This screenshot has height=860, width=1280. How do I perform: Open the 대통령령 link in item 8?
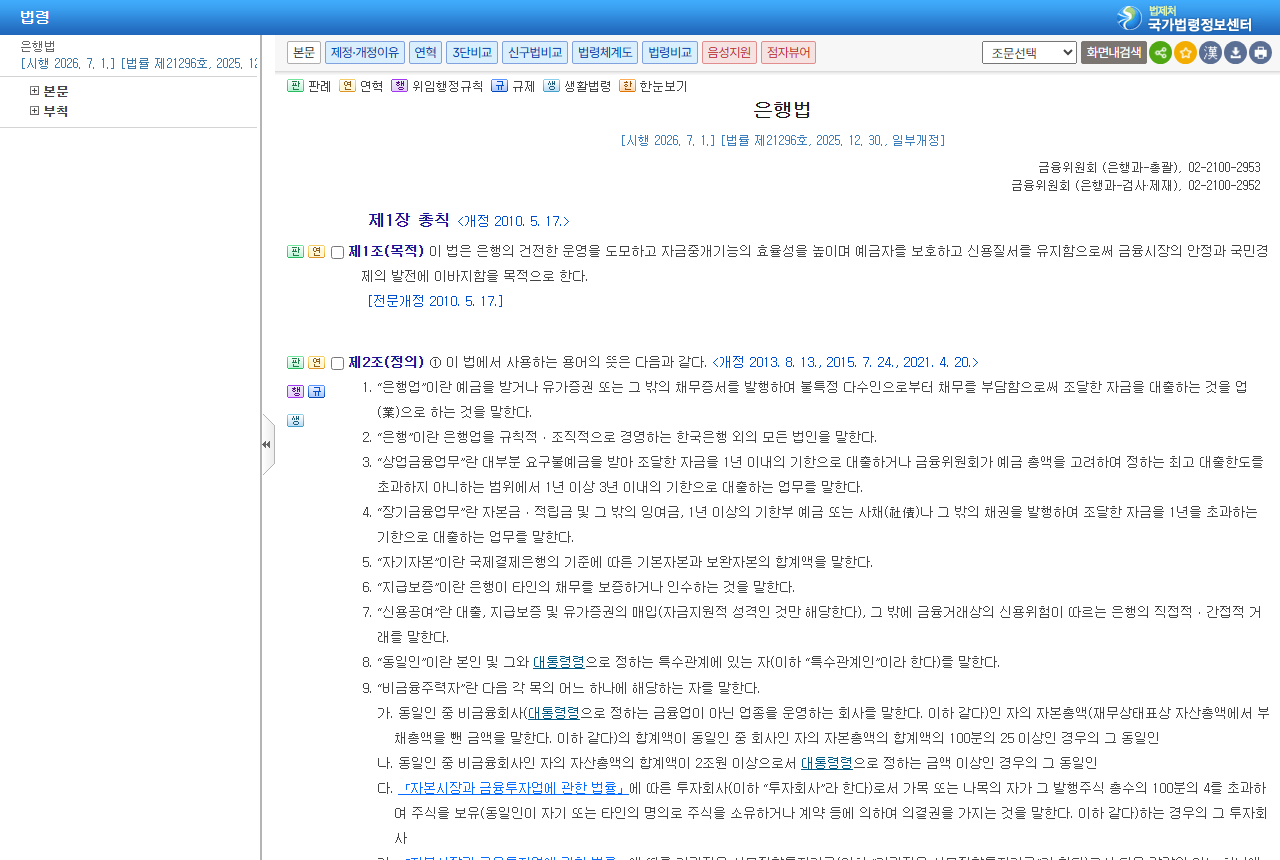coord(558,662)
